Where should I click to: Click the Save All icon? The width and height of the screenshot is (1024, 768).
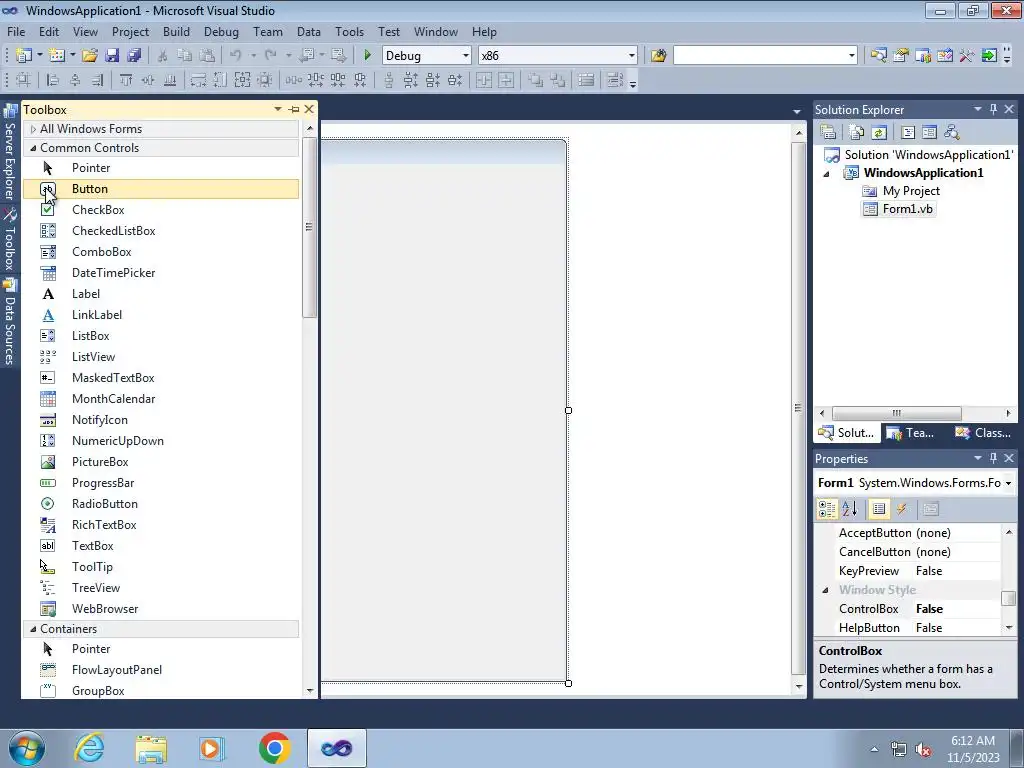point(134,56)
